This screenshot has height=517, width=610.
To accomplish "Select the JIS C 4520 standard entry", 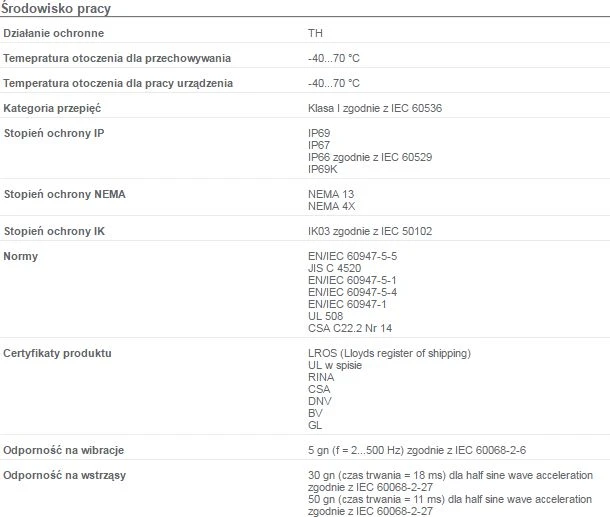I will tap(335, 268).
